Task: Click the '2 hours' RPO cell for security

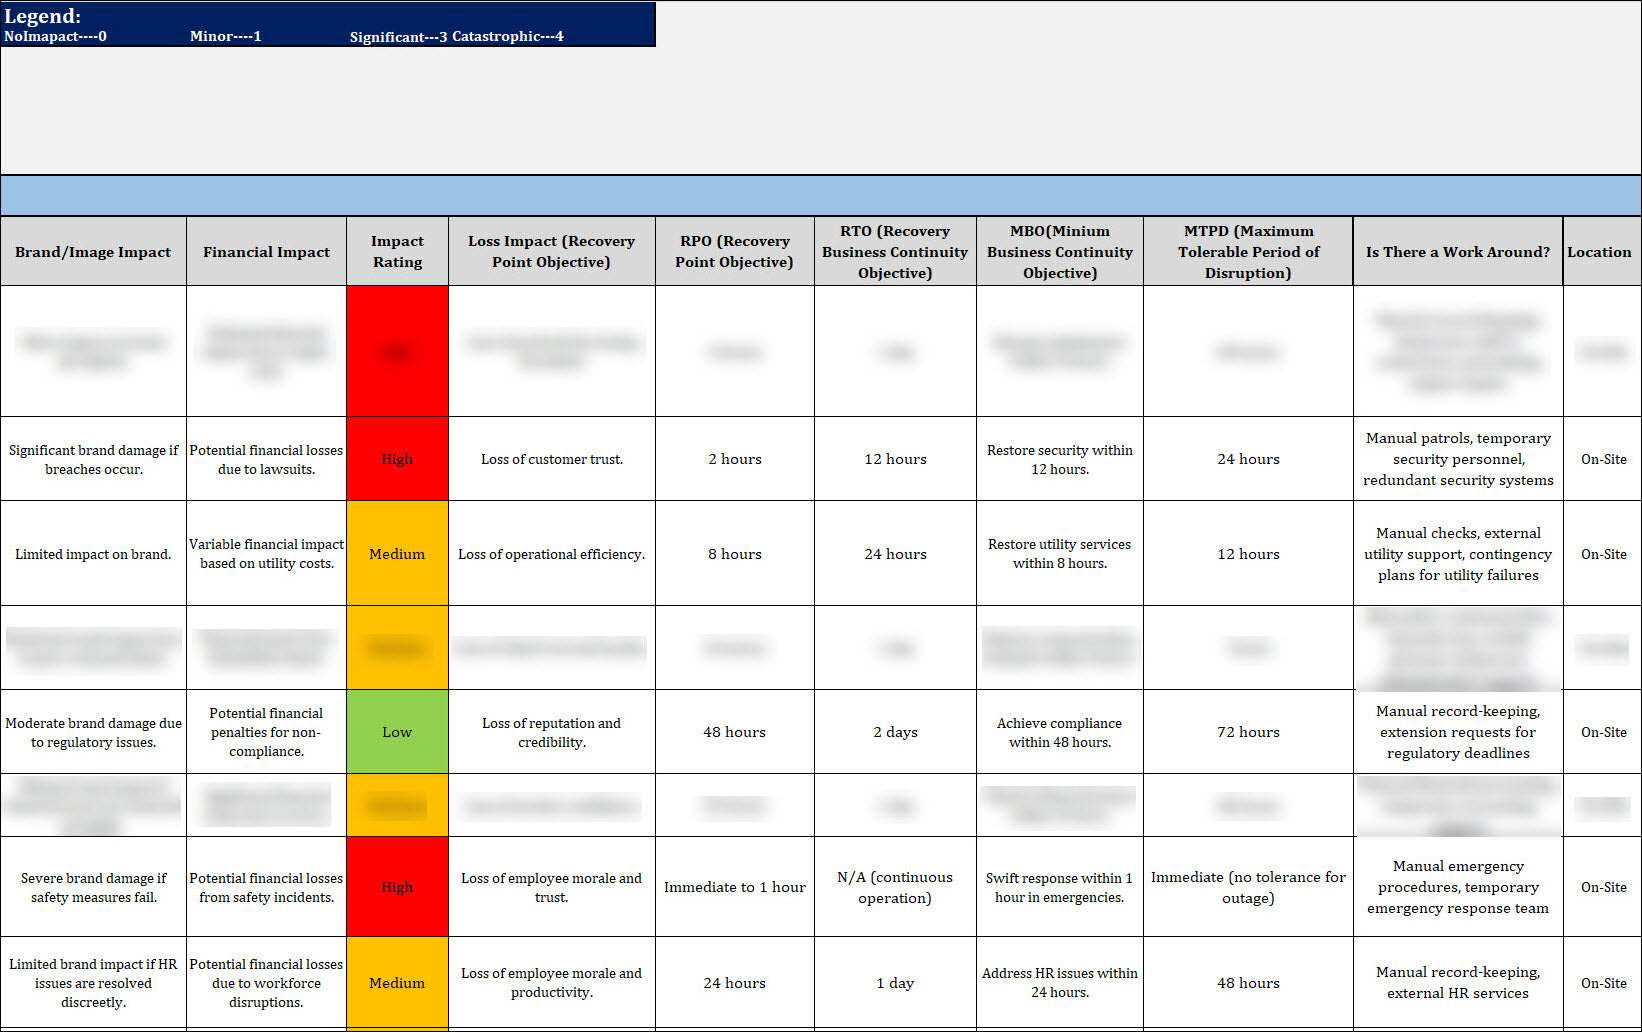Action: click(734, 459)
